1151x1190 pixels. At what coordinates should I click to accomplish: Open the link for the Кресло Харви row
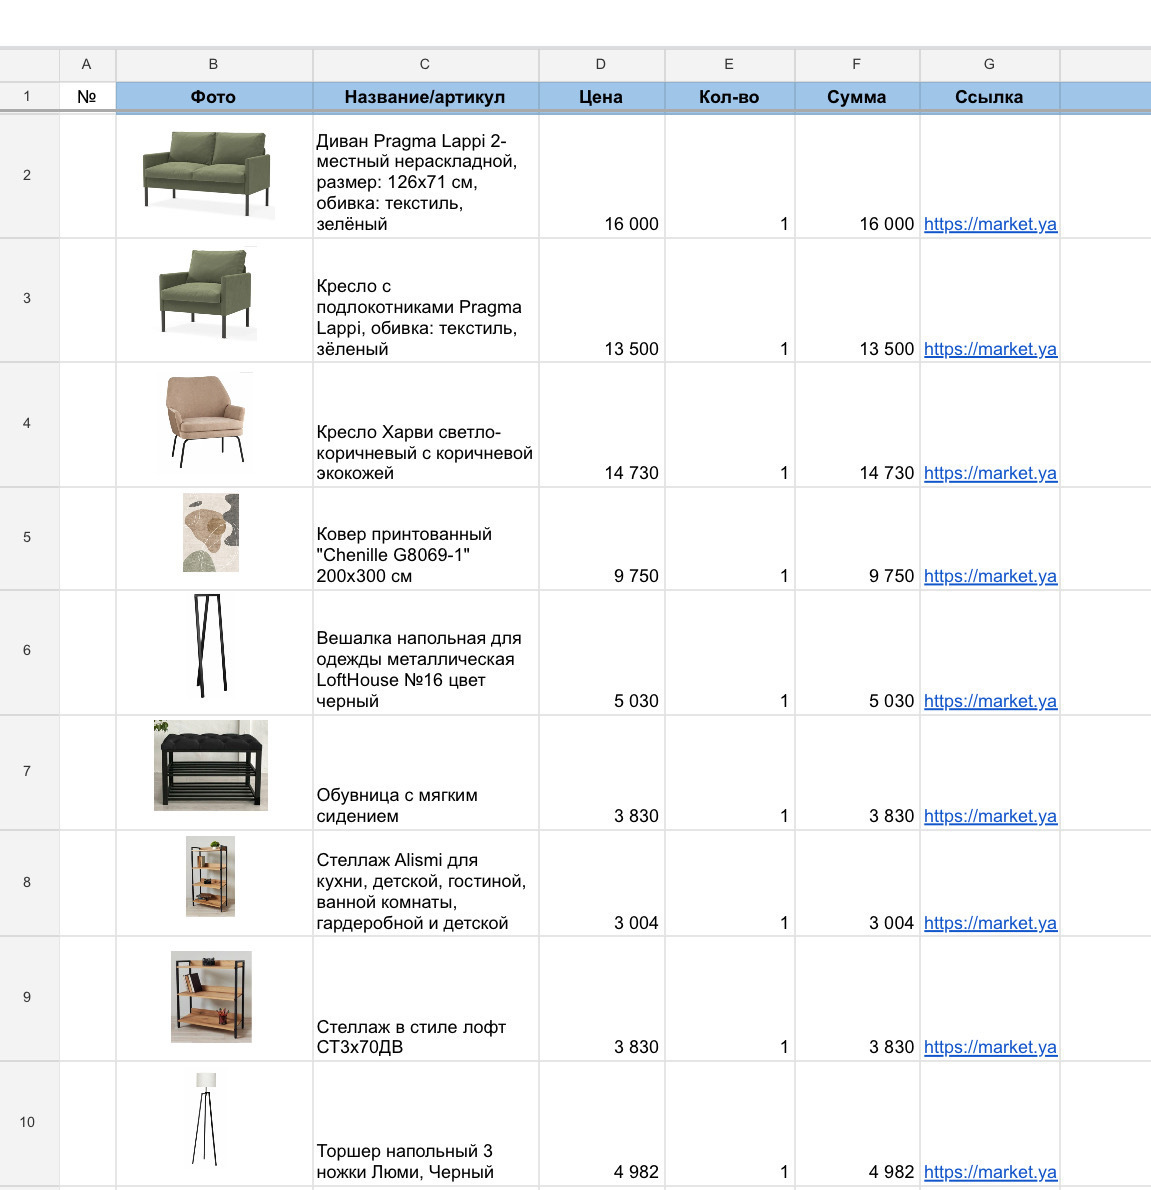click(990, 473)
